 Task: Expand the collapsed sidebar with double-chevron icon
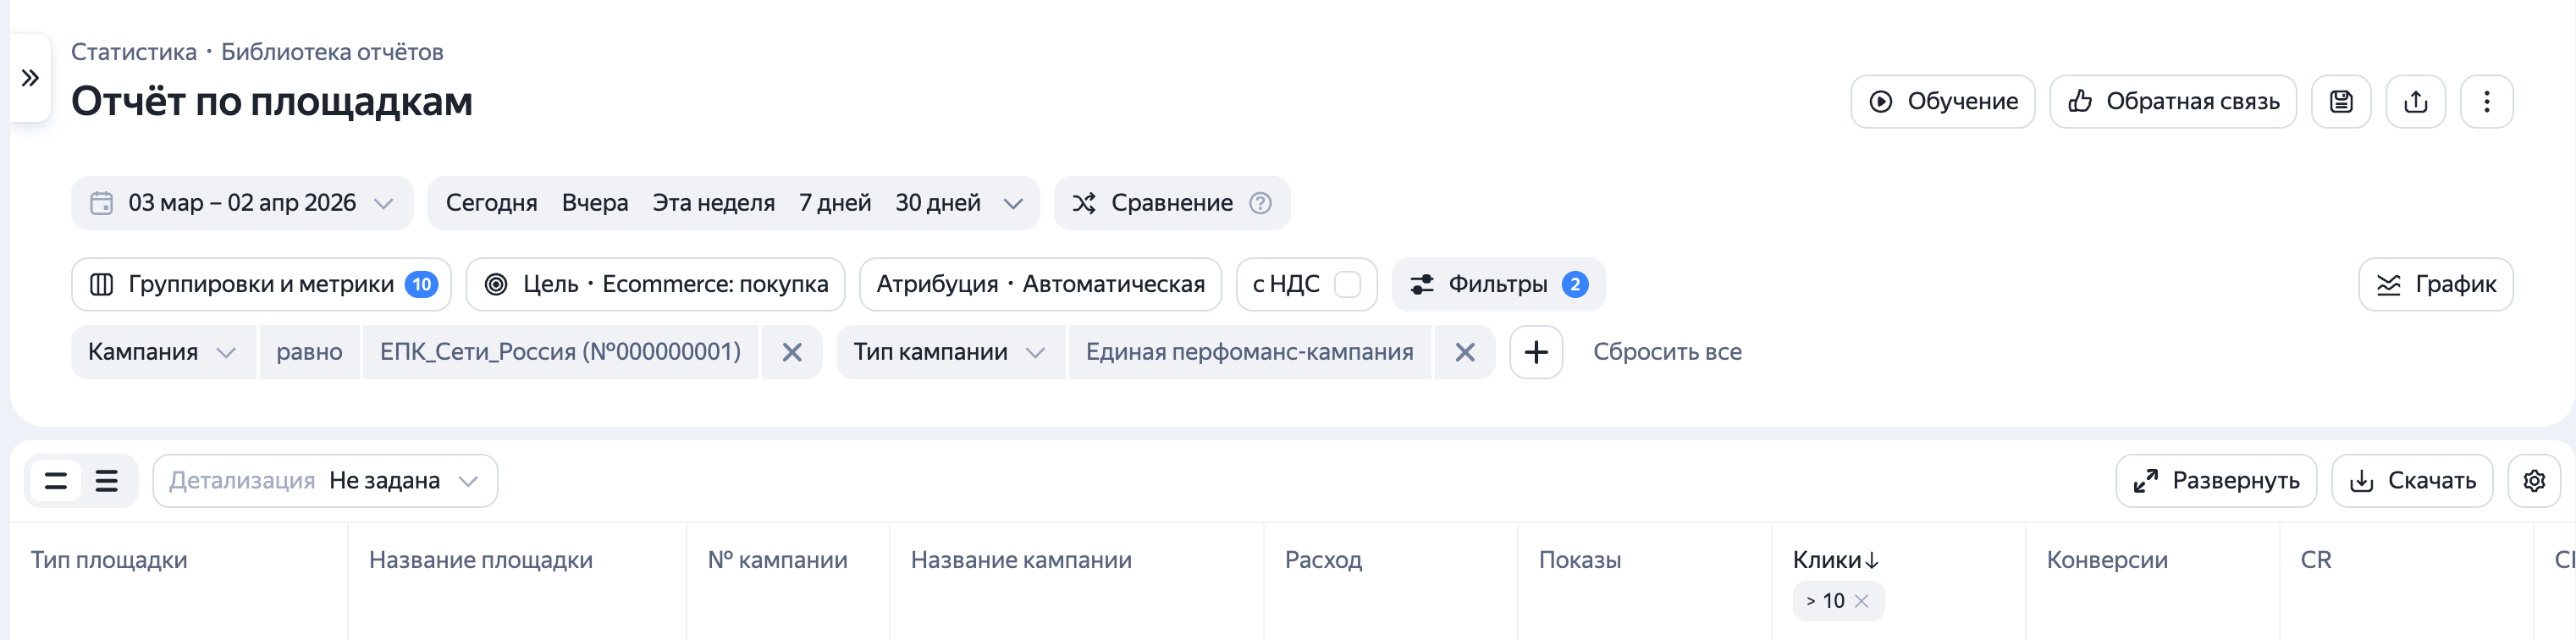pyautogui.click(x=30, y=78)
